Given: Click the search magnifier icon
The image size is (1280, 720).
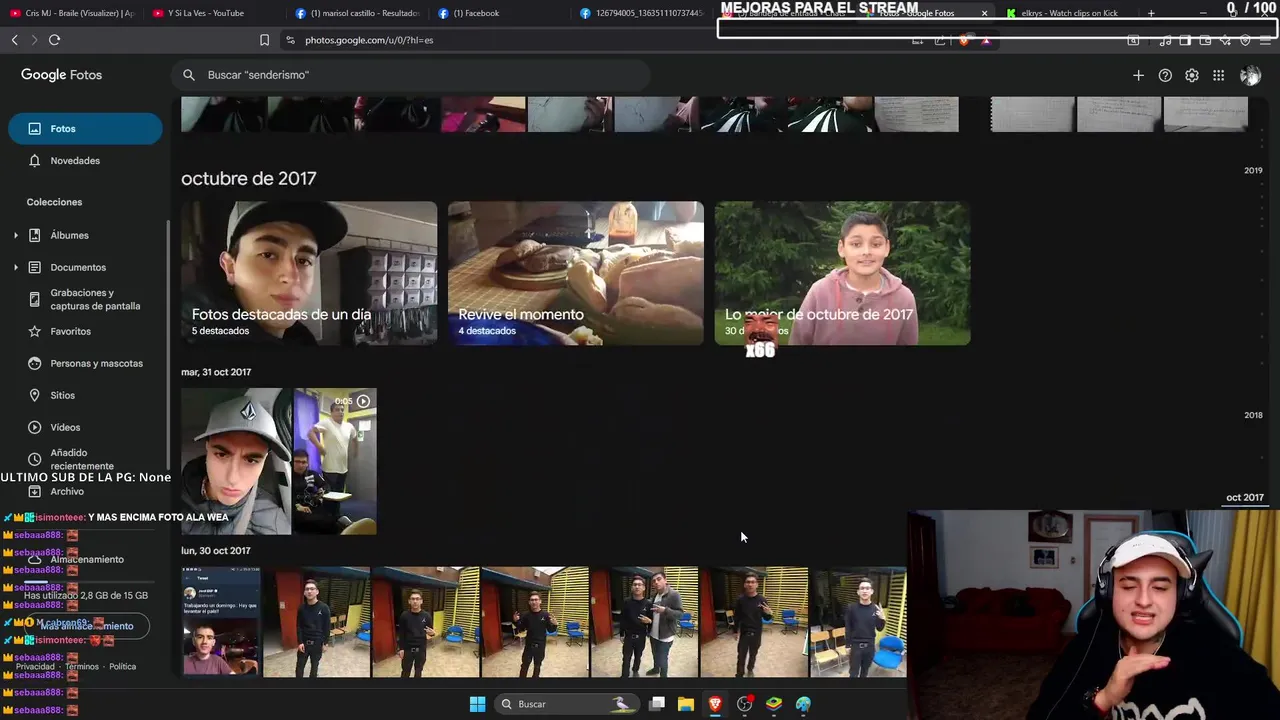Looking at the screenshot, I should click(188, 75).
